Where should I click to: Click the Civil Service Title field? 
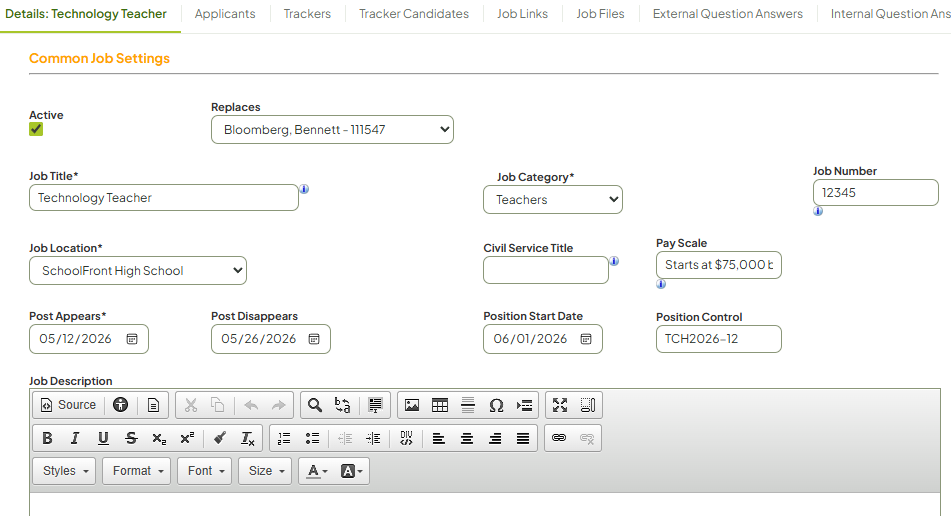546,270
